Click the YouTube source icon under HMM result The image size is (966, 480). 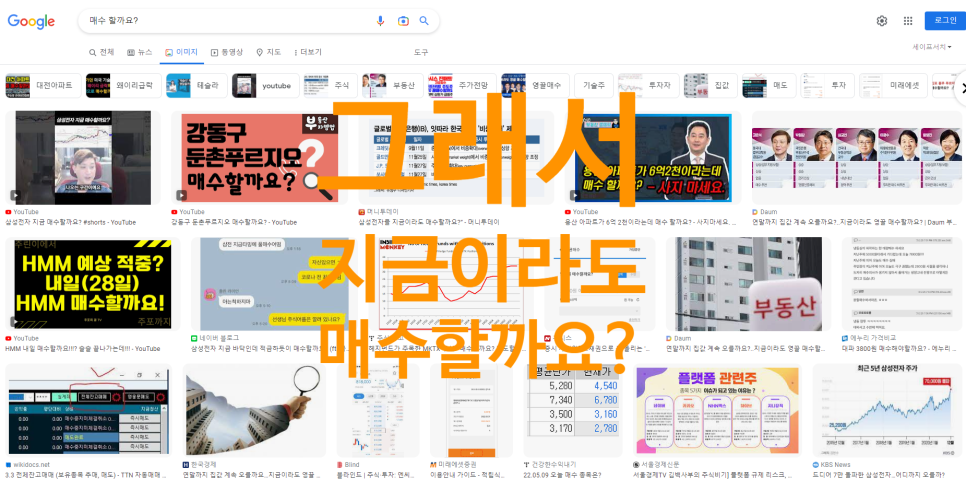click(x=9, y=338)
